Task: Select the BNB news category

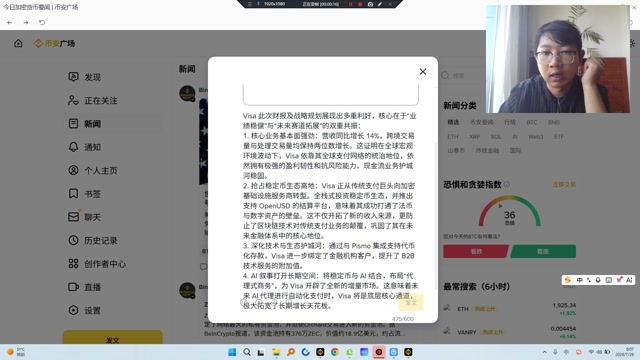Action: 553,122
